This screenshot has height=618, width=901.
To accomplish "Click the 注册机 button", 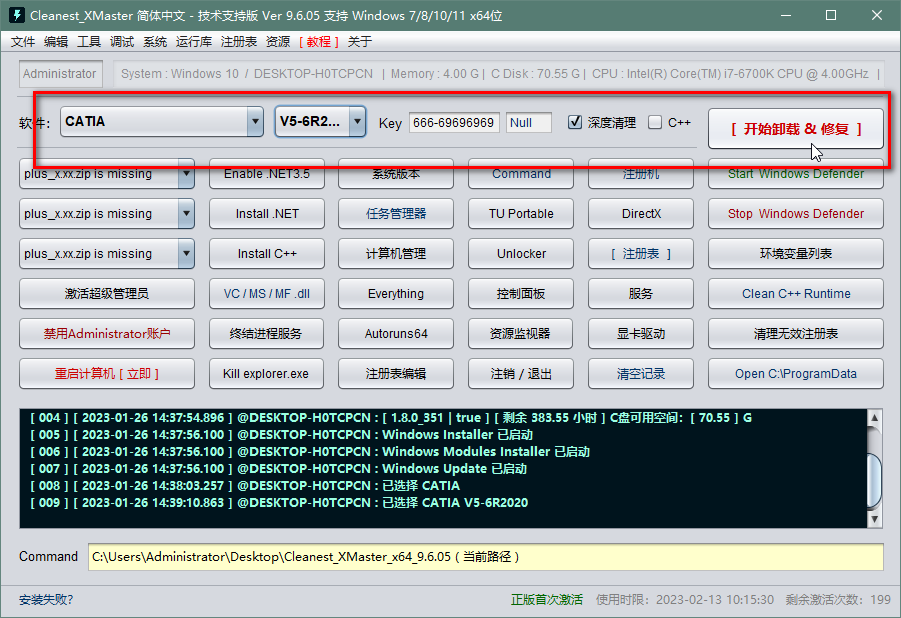I will tap(641, 174).
